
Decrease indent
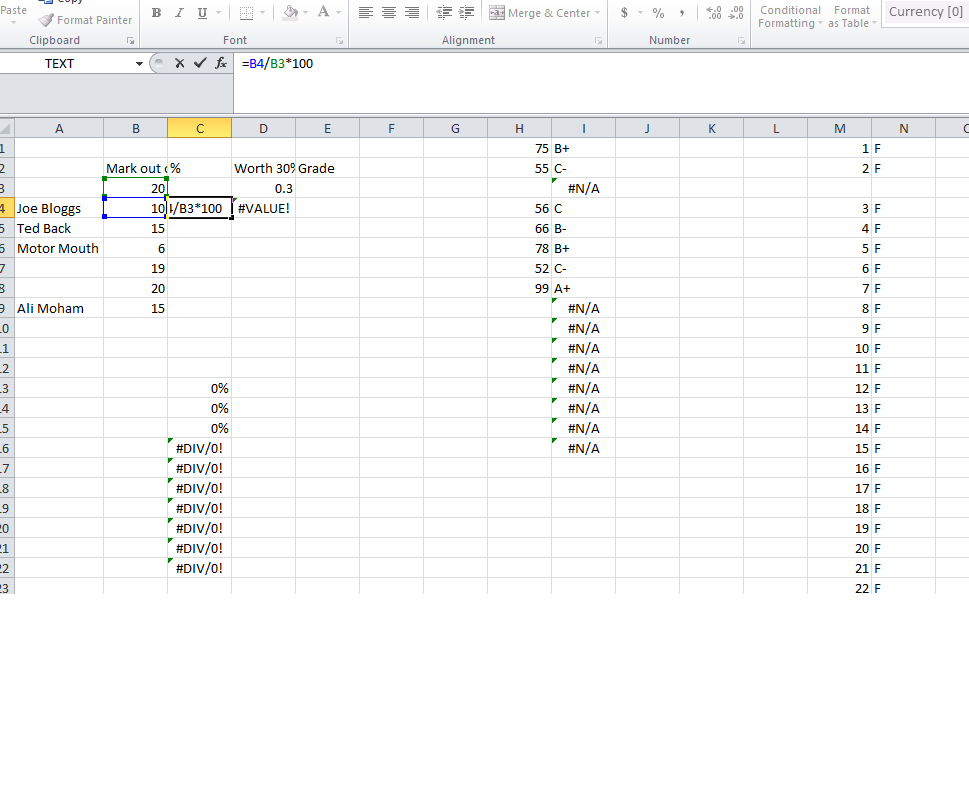coord(444,12)
